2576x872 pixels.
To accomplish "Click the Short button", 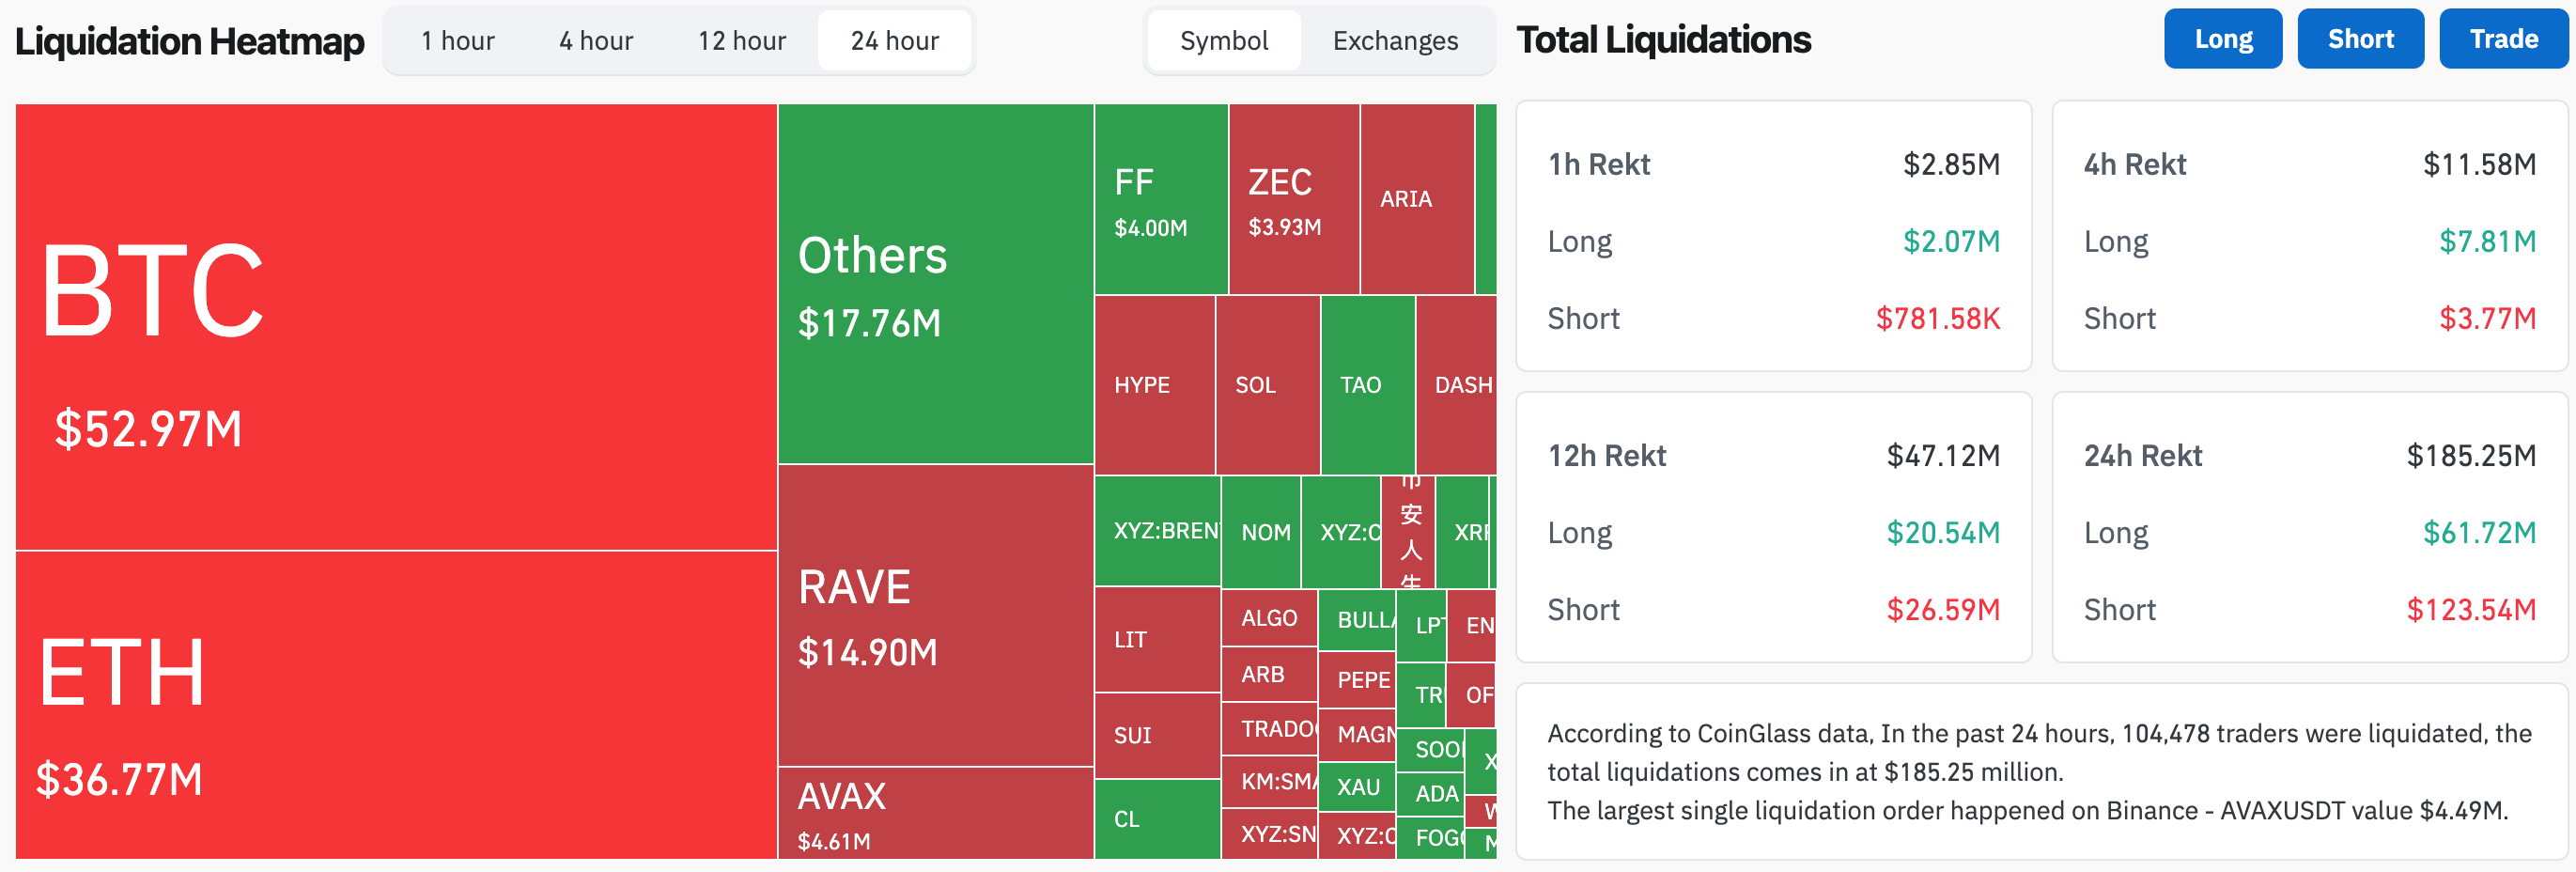I will click(2360, 38).
